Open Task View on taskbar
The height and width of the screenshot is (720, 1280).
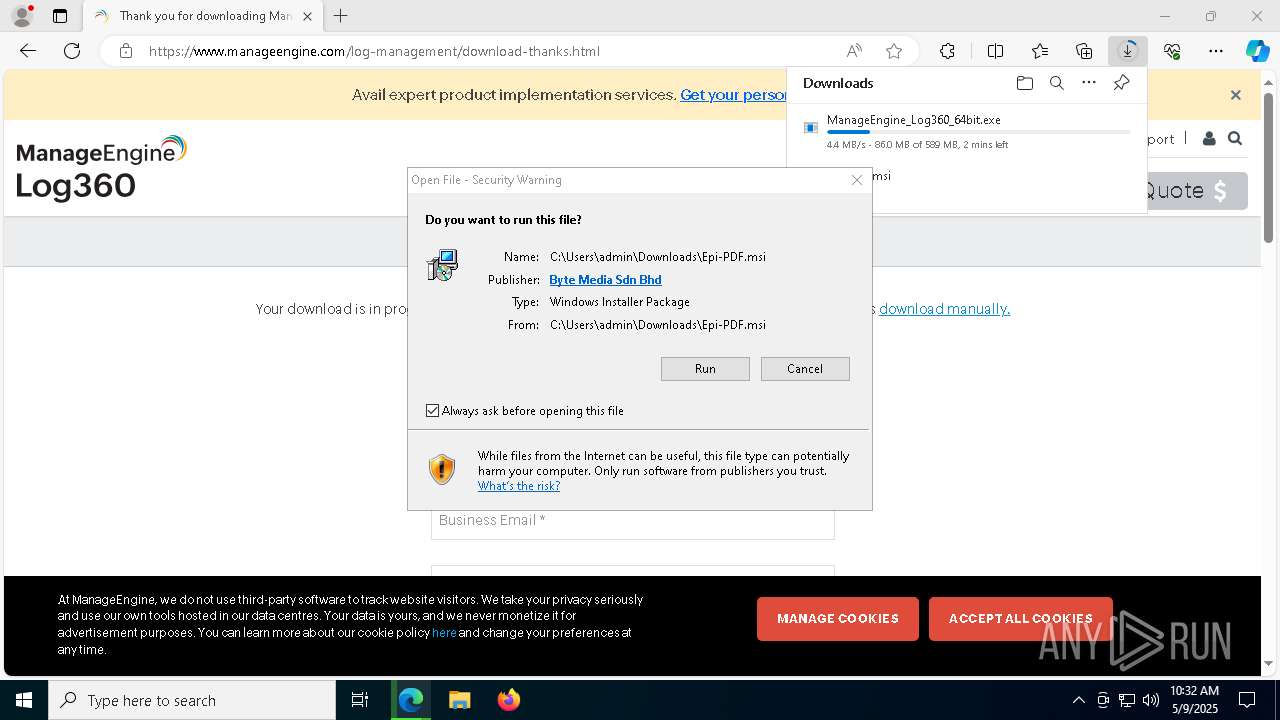click(x=360, y=700)
